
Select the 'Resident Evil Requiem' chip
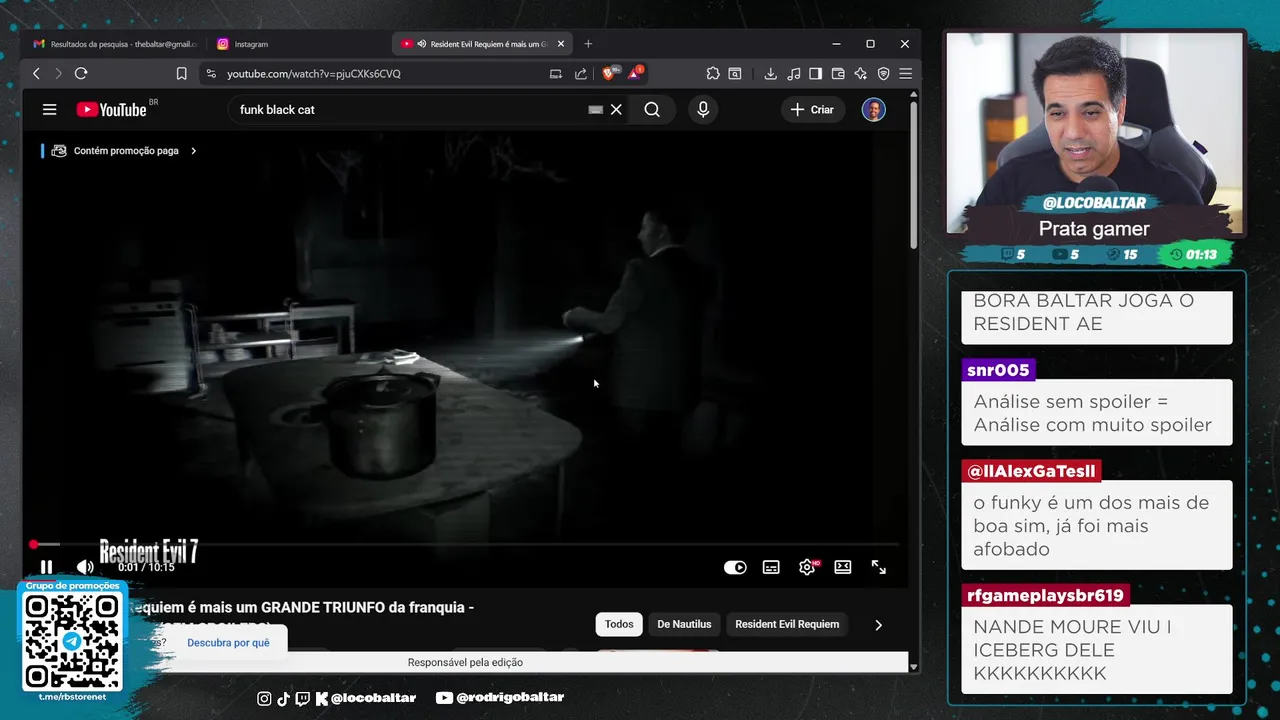pyautogui.click(x=787, y=624)
